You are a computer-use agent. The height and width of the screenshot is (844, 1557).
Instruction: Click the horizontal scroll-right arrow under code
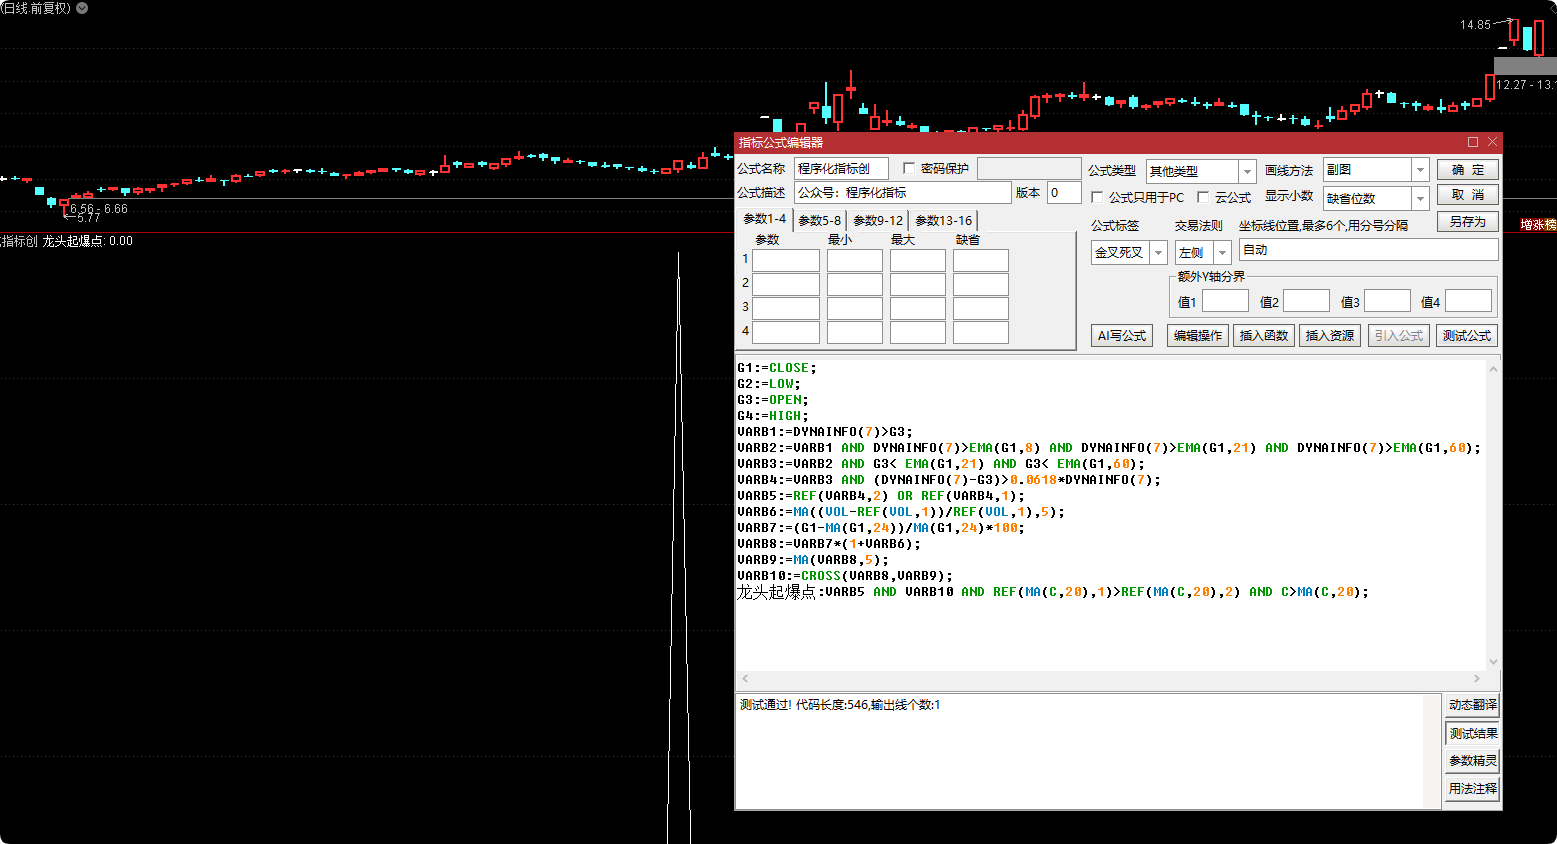pyautogui.click(x=1476, y=679)
